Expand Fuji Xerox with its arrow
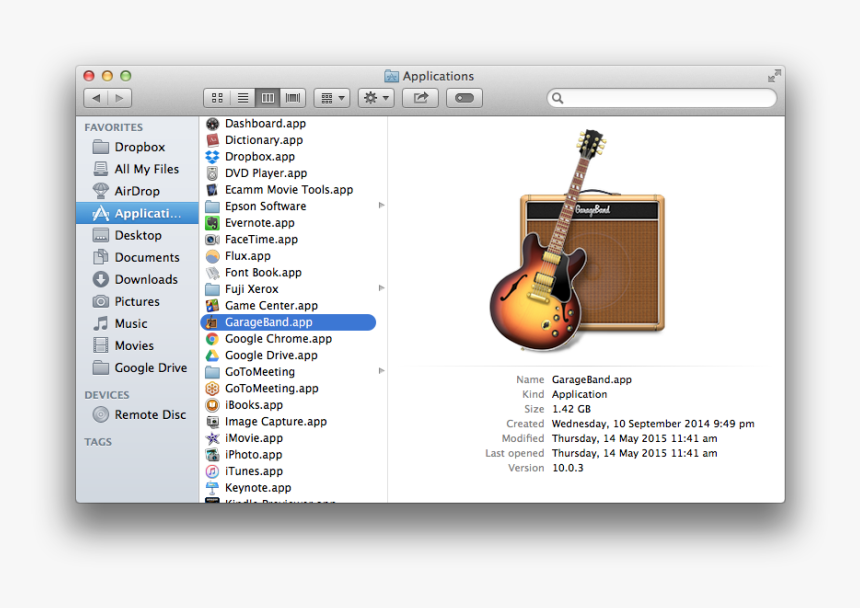860x608 pixels. pyautogui.click(x=381, y=288)
